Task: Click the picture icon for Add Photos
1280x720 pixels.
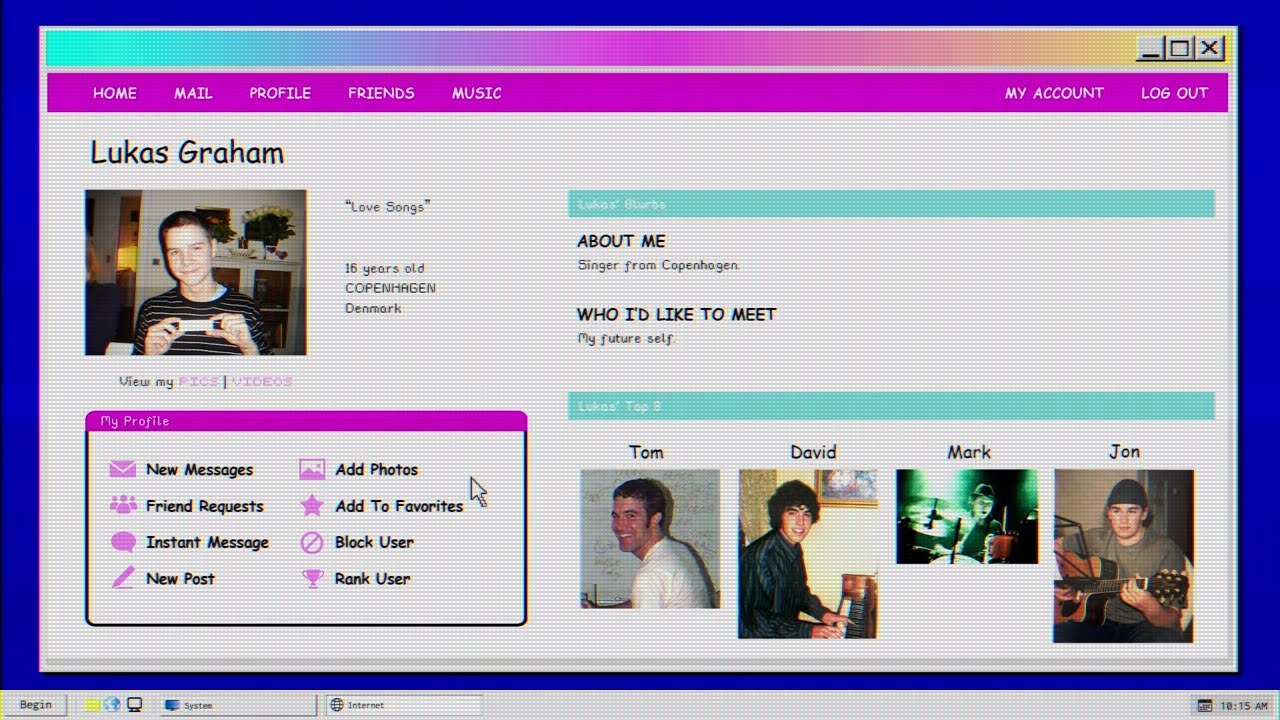Action: click(312, 469)
